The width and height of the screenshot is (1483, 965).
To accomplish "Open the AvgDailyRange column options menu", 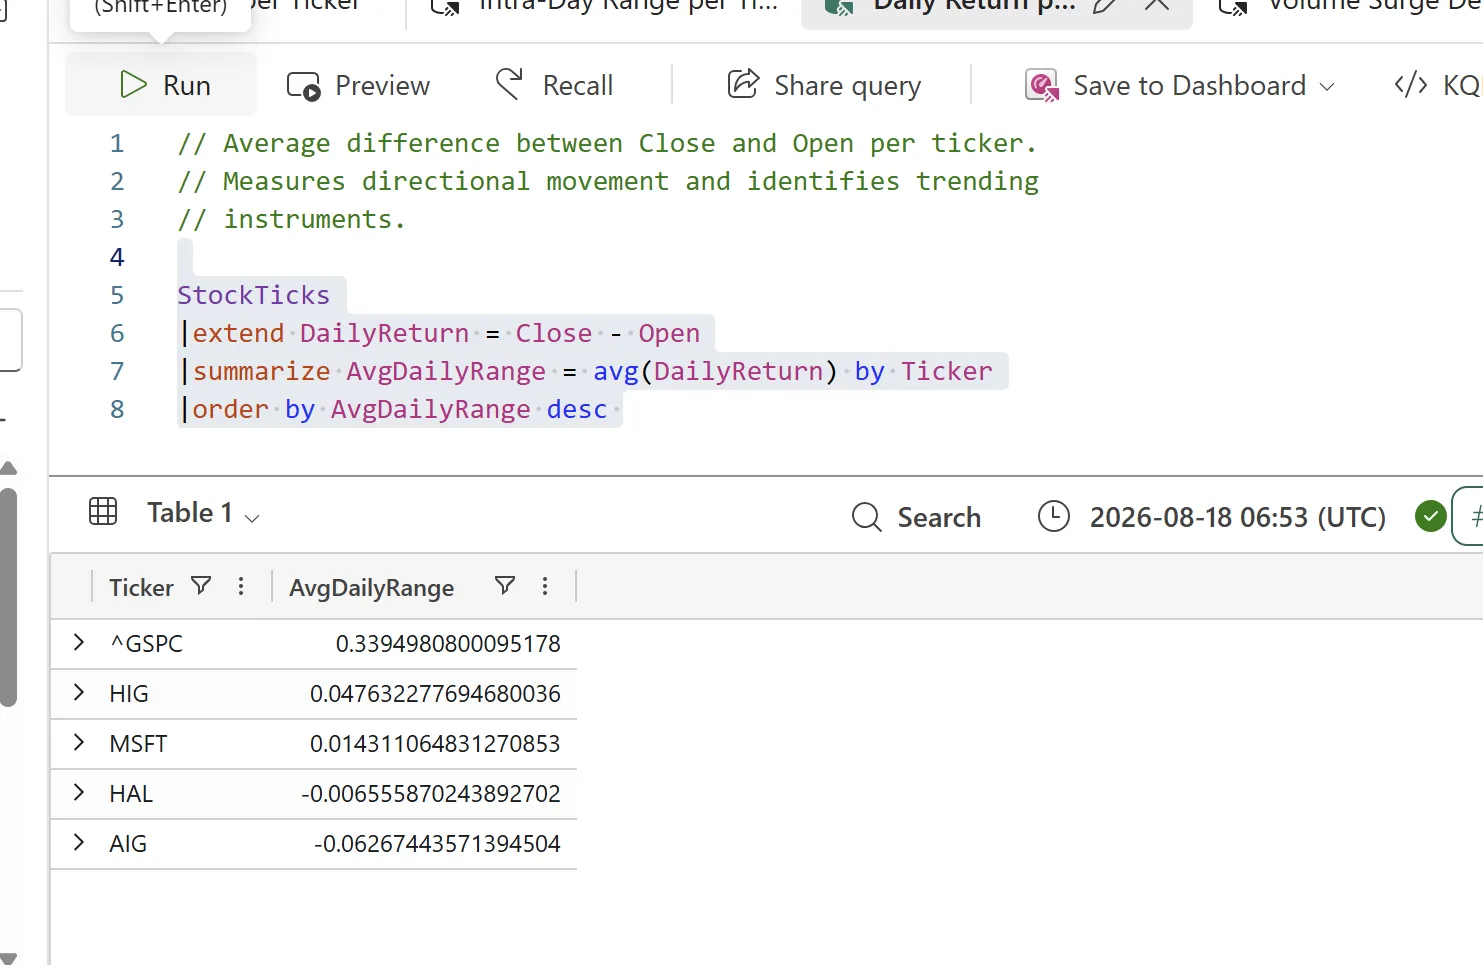I will coord(545,586).
